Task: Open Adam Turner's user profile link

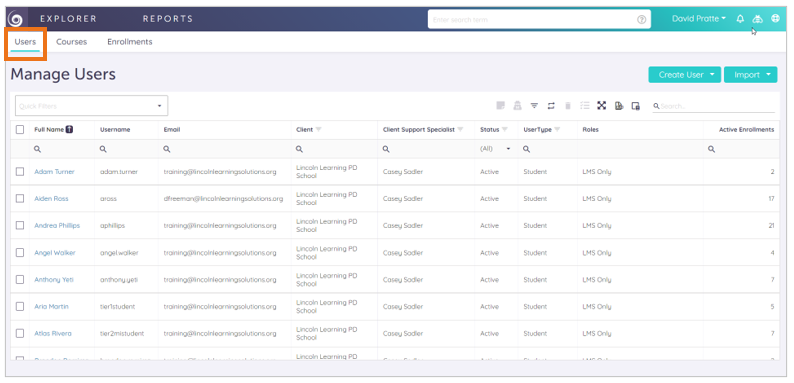Action: pos(54,172)
